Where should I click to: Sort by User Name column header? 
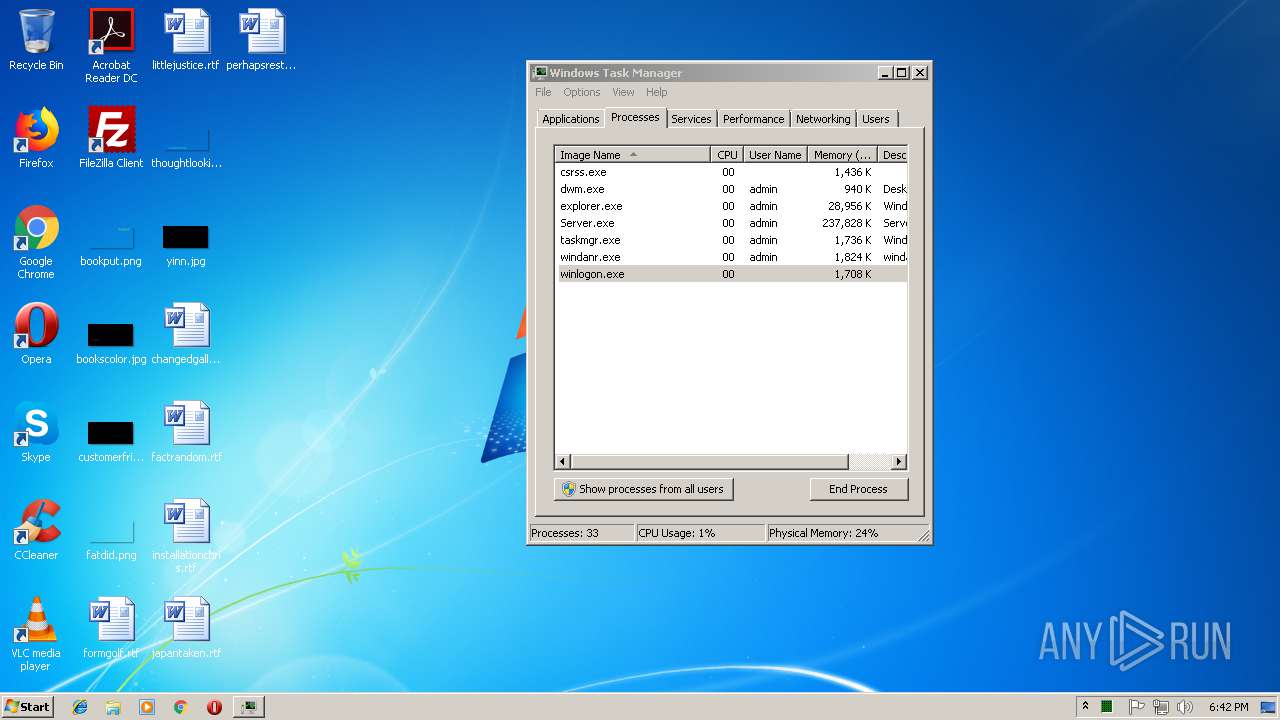[x=775, y=155]
